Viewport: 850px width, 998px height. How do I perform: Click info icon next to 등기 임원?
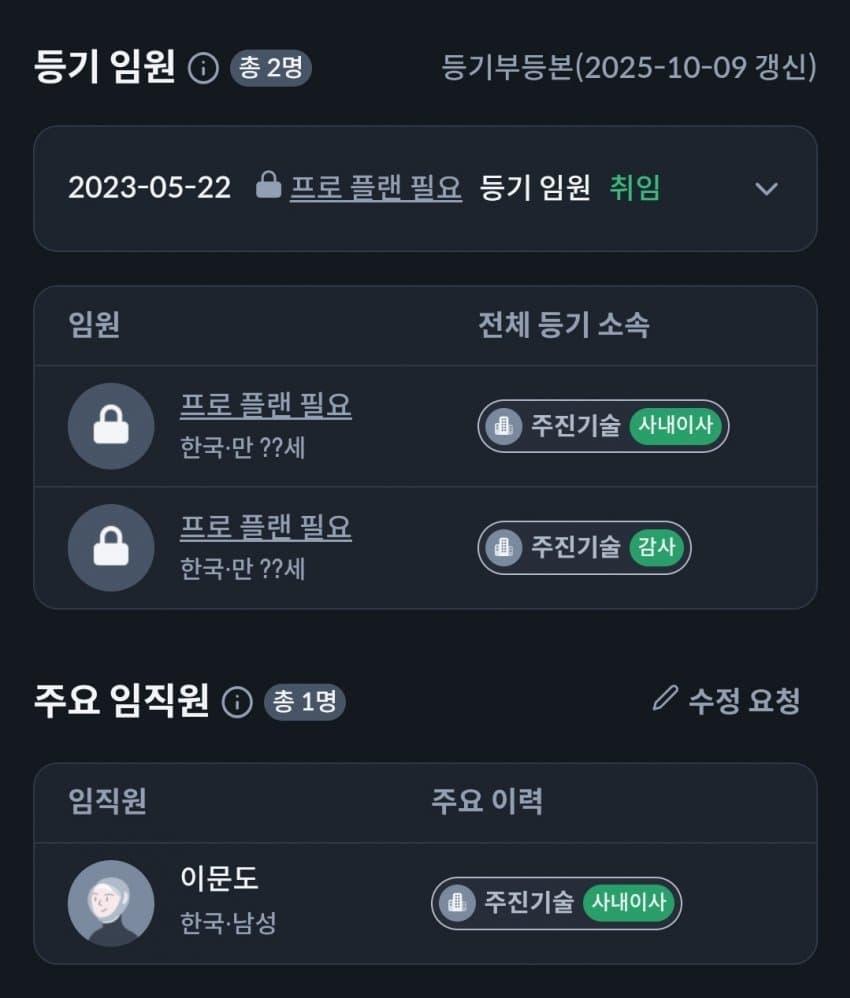tap(204, 68)
